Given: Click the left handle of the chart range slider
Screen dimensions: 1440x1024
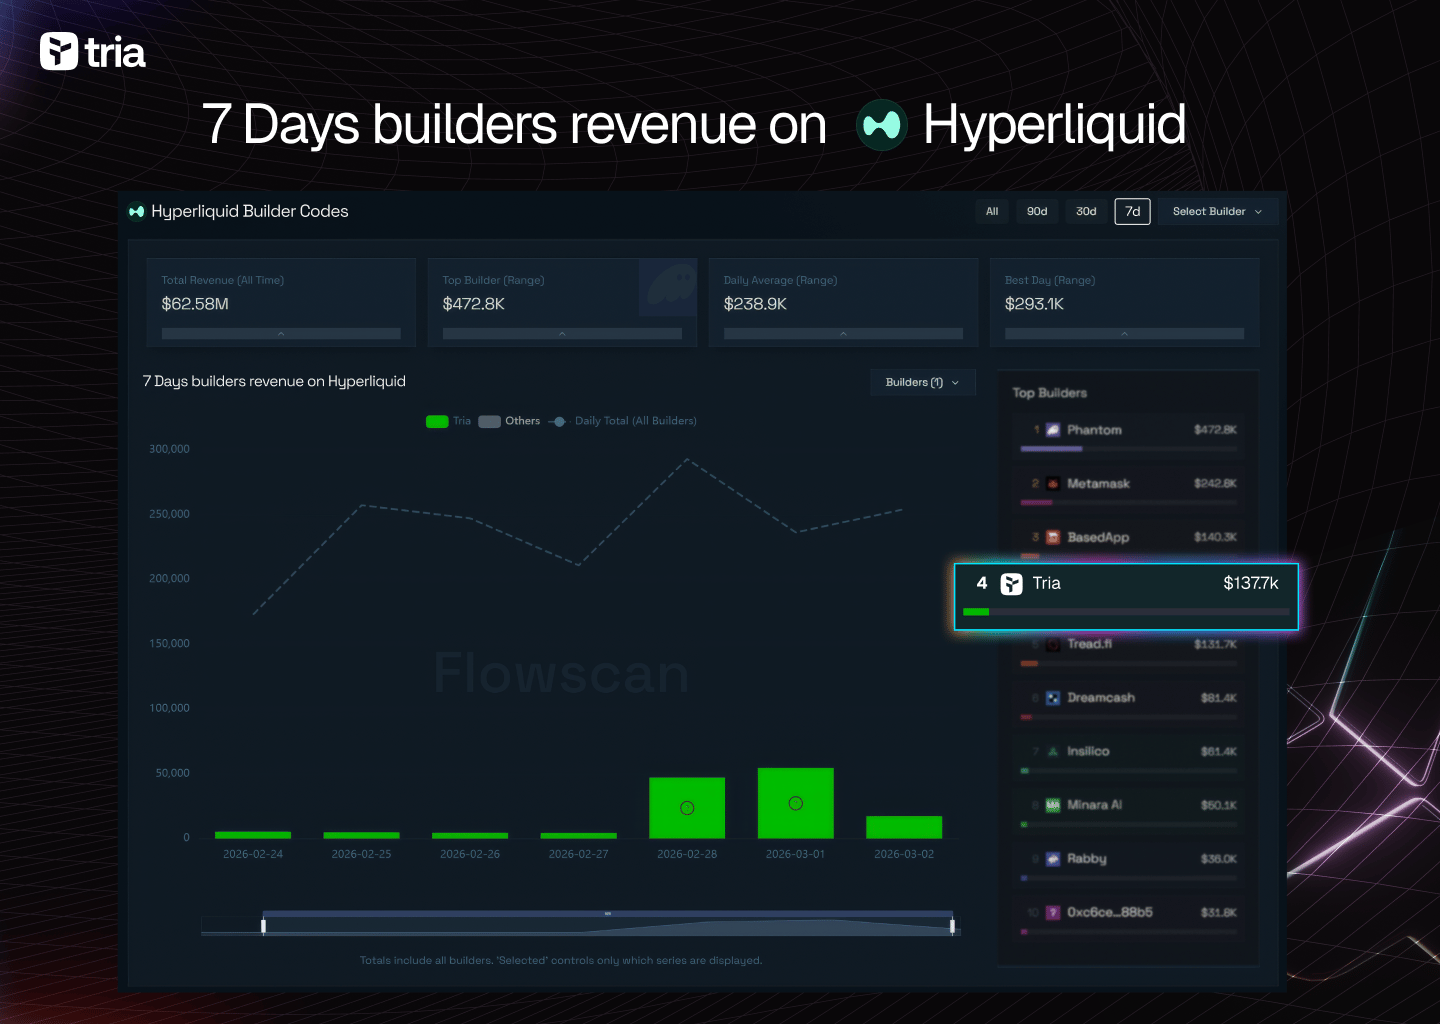Looking at the screenshot, I should (x=263, y=926).
